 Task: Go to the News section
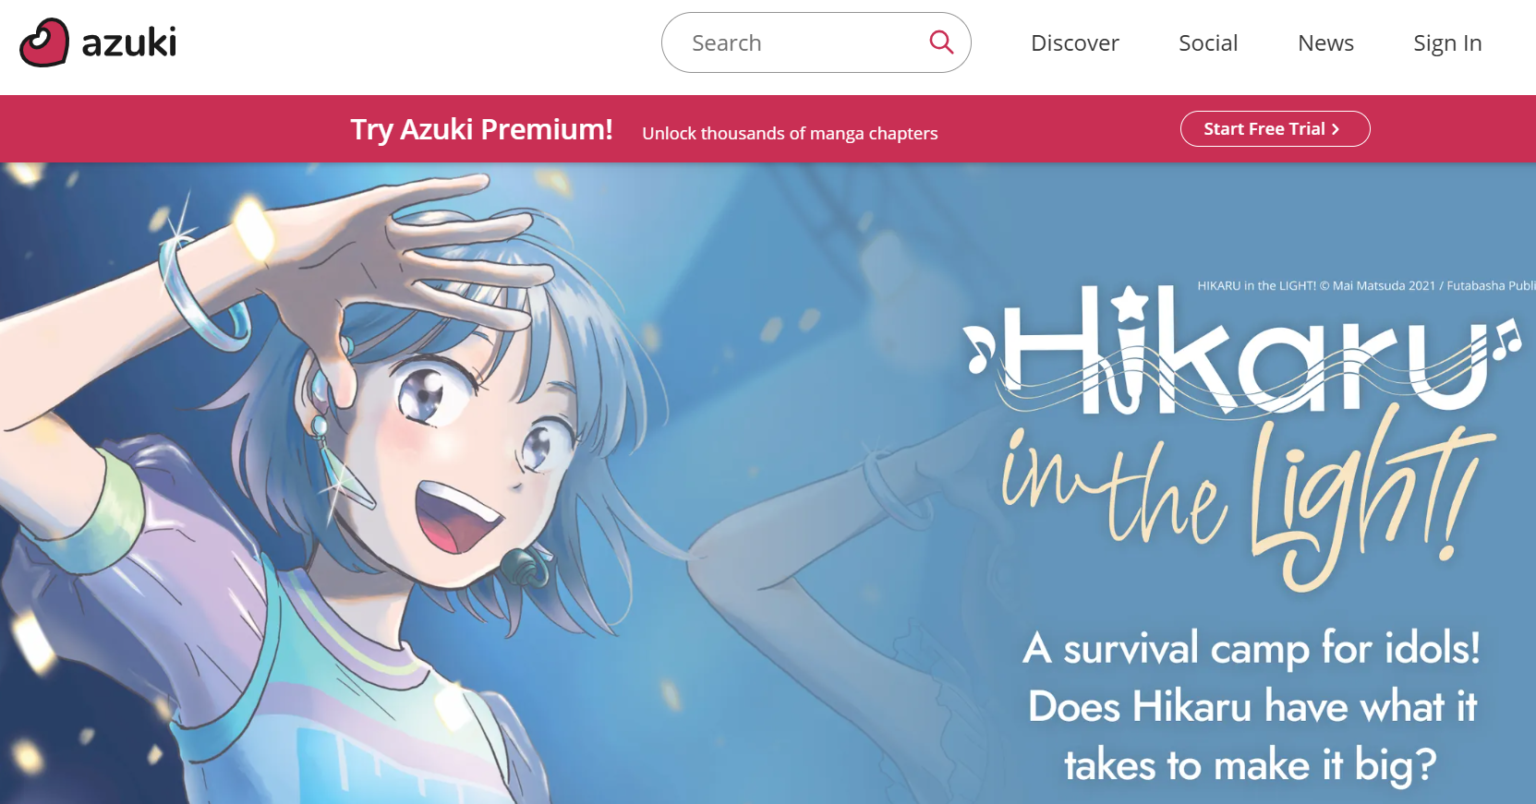pos(1326,43)
